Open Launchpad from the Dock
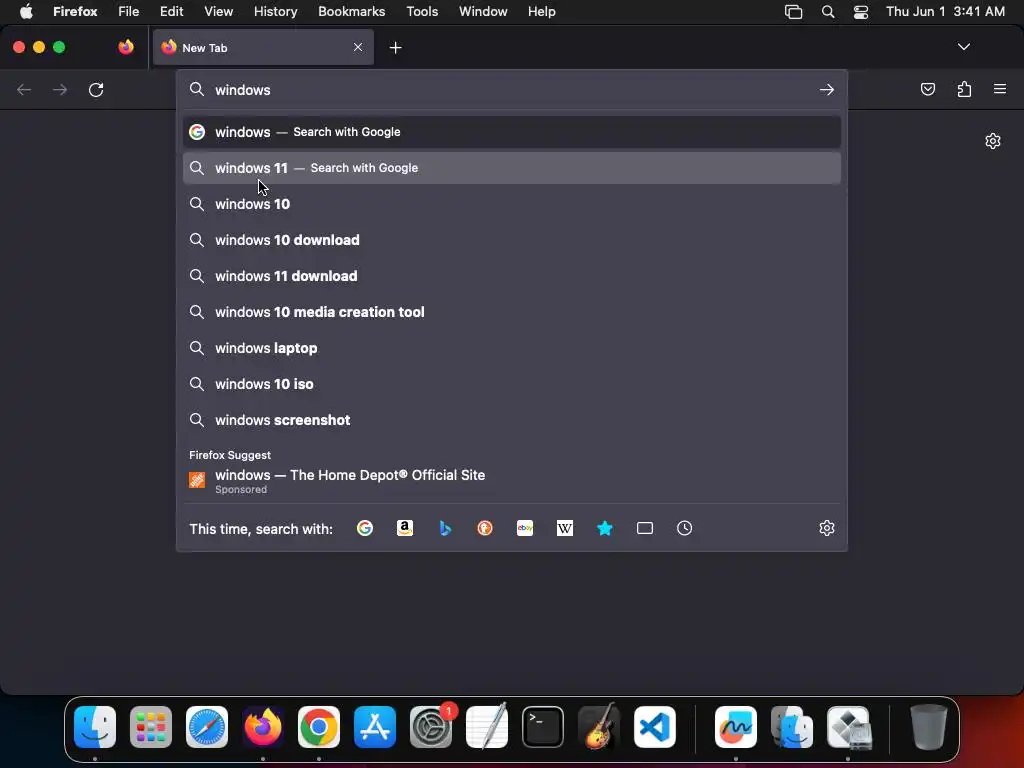1024x768 pixels. (x=151, y=727)
